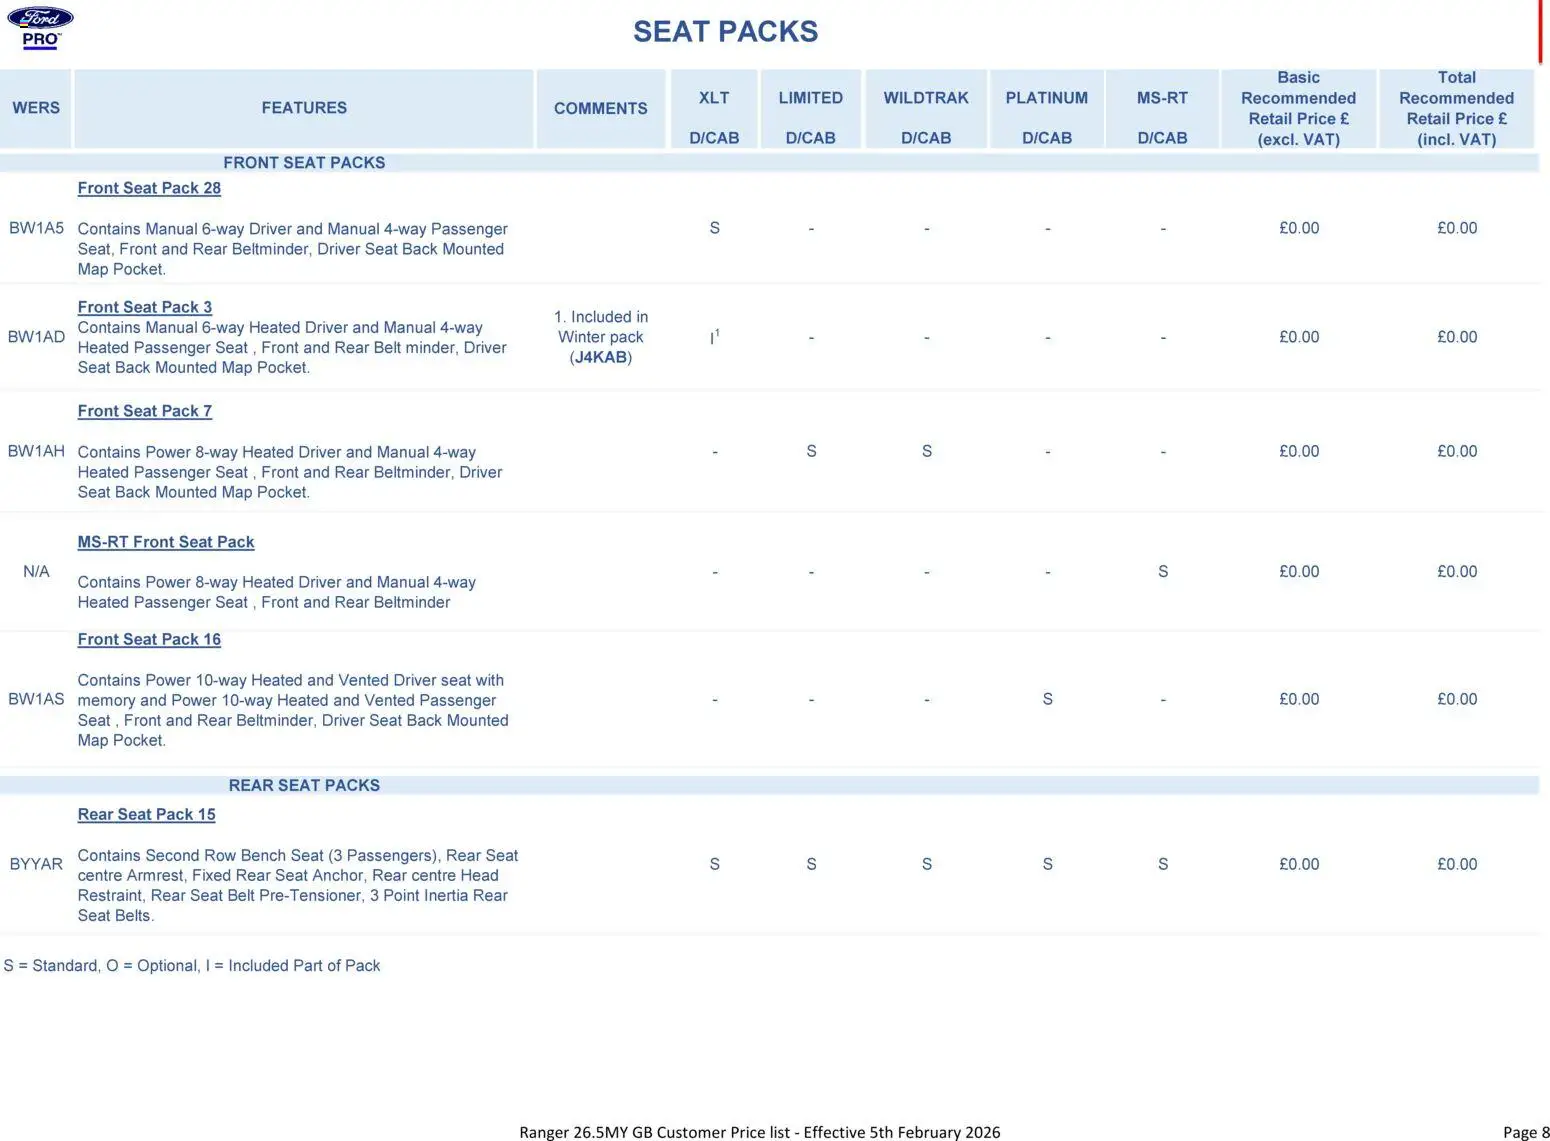
Task: Select the BW1AS WERS code
Action: 36,699
